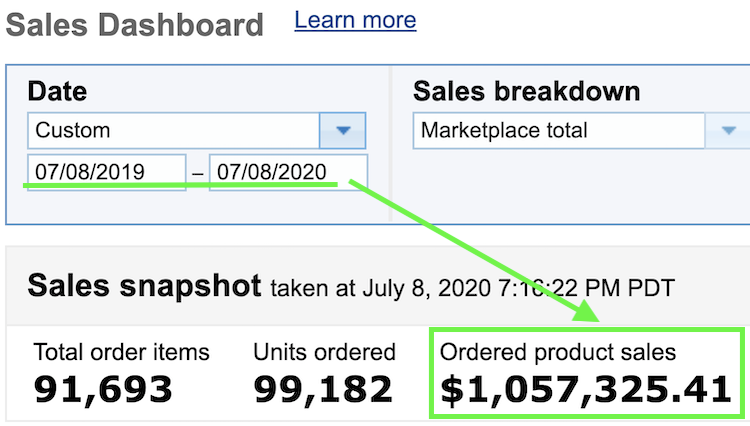Open the Learn more link
This screenshot has width=750, height=426.
[x=355, y=21]
